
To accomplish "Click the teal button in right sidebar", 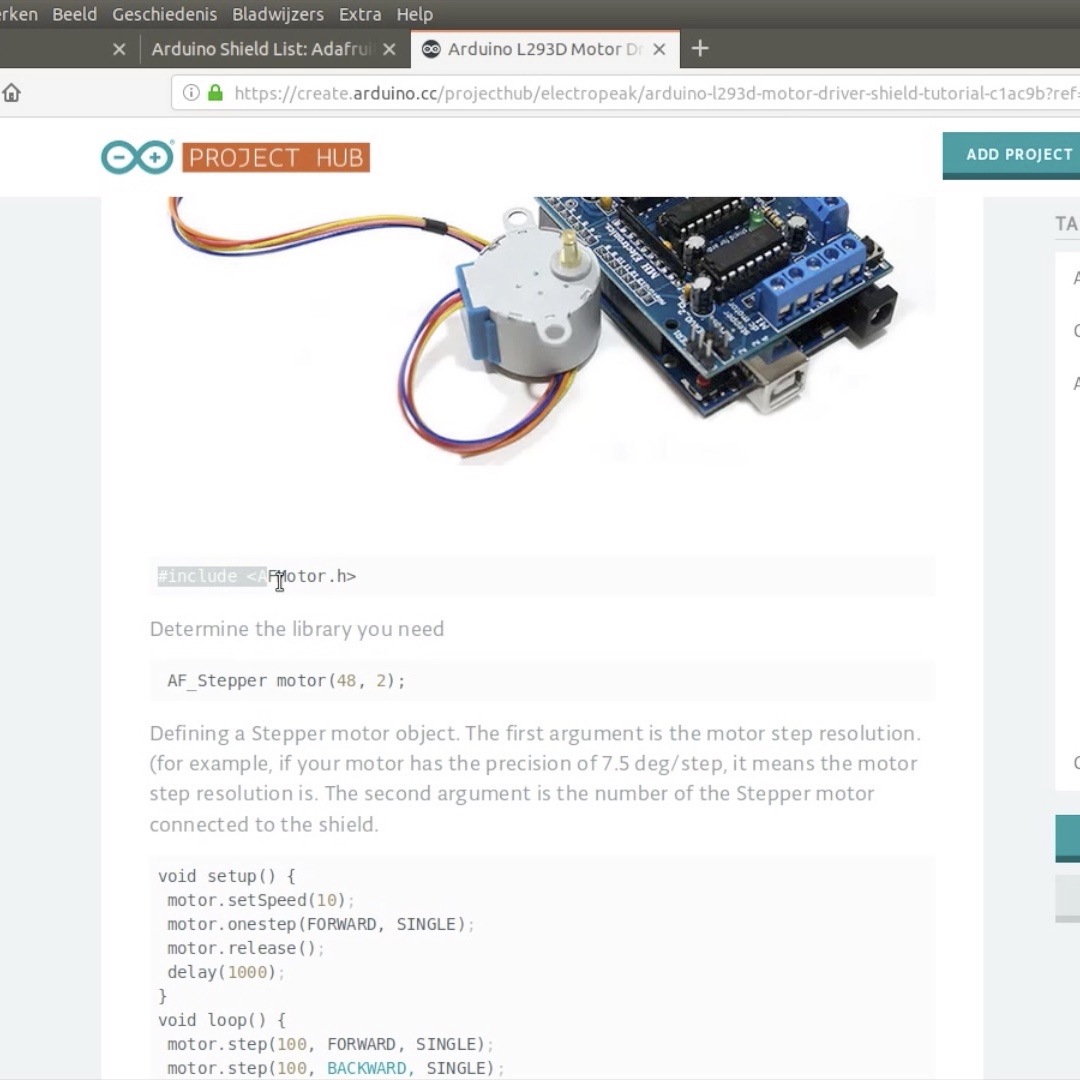I will coord(1067,838).
